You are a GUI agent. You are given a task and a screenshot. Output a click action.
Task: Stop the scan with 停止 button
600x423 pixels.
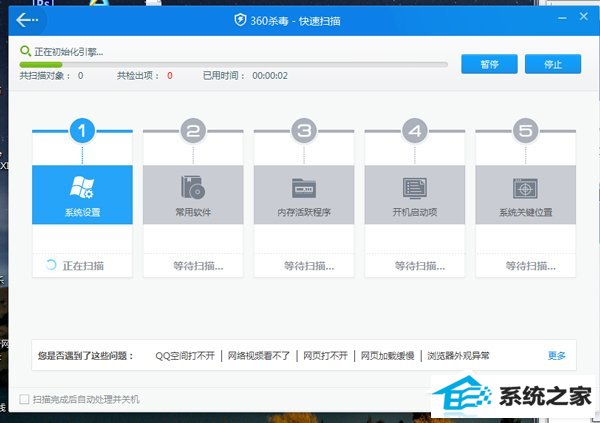(x=553, y=64)
